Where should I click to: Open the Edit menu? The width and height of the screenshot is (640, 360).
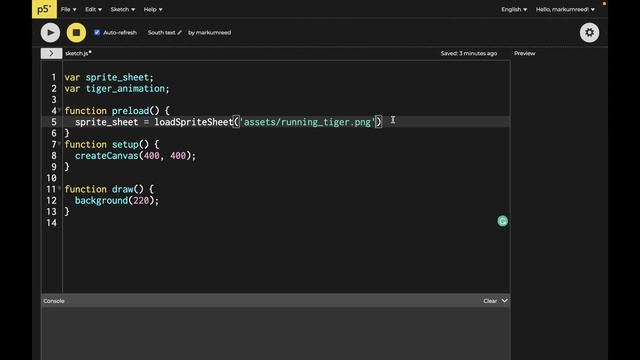93,9
